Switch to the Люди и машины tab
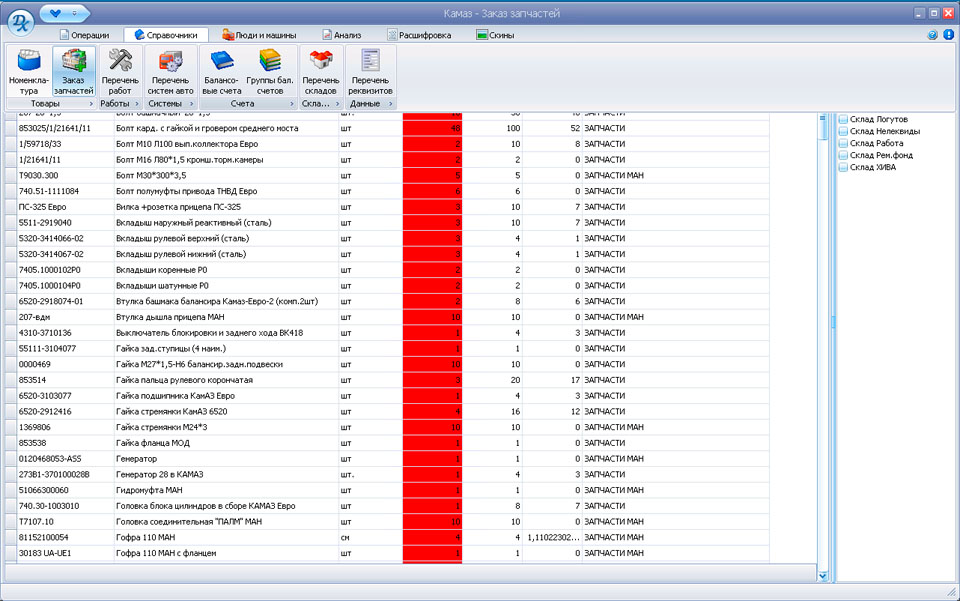Viewport: 960px width, 601px height. coord(259,35)
